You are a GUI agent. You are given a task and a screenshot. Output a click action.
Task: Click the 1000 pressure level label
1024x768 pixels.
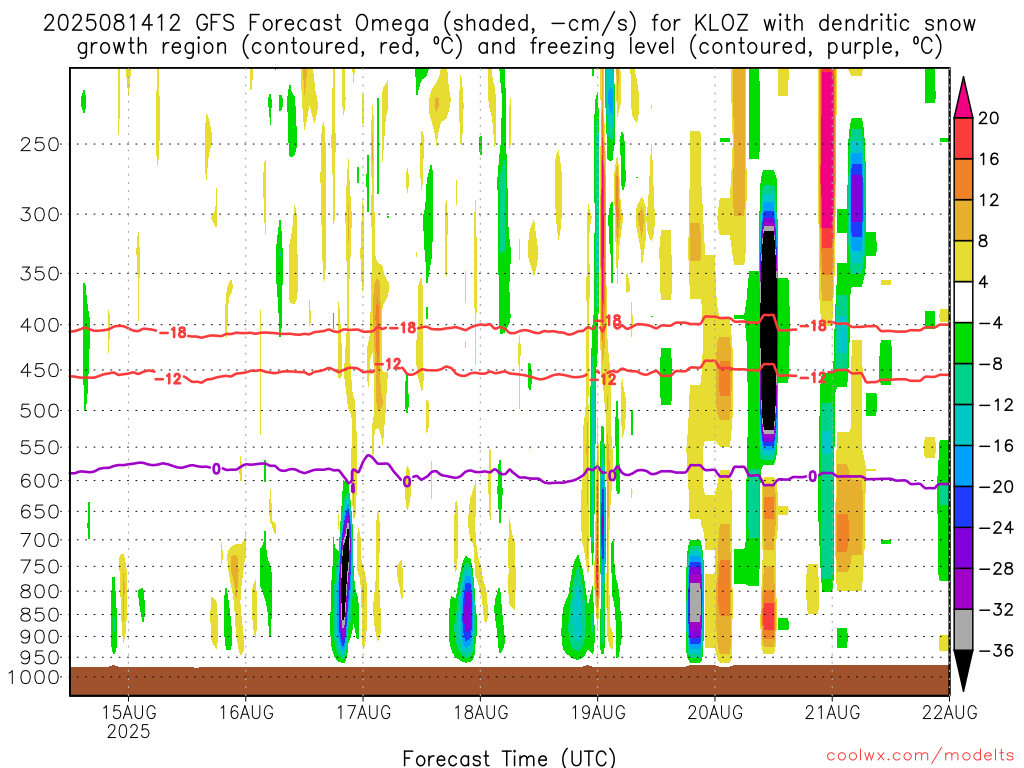(x=34, y=677)
